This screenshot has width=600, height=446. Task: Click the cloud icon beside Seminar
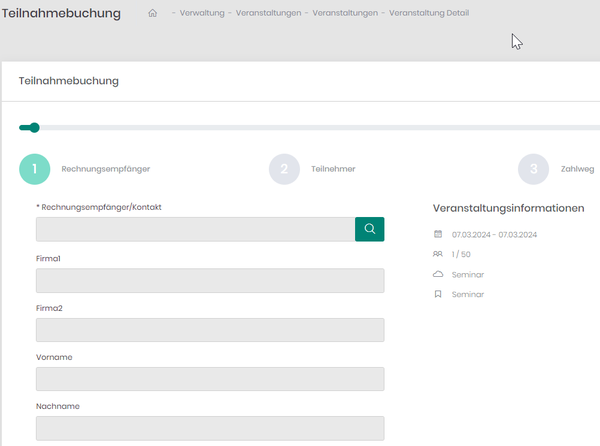438,274
